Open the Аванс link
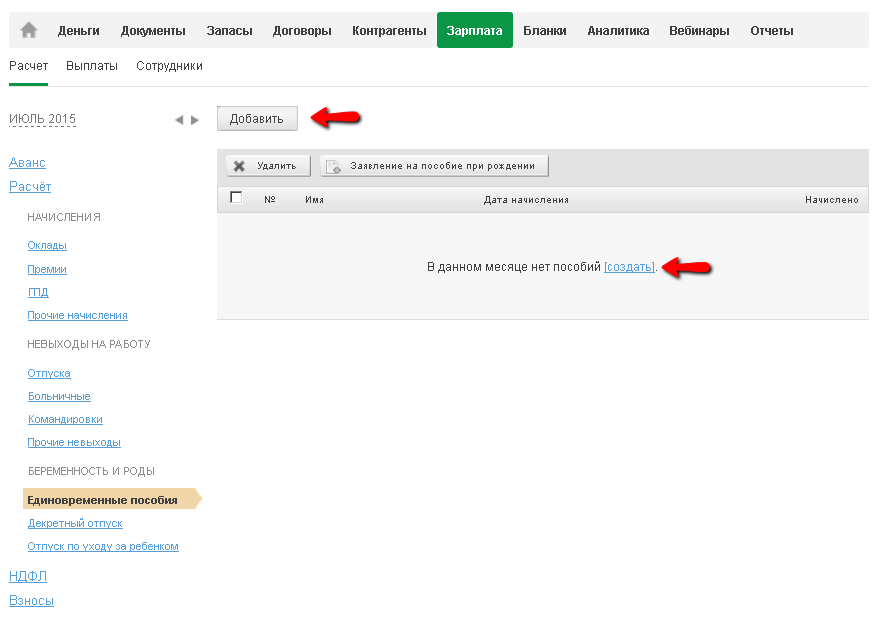Viewport: 880px width, 622px height. pos(27,163)
